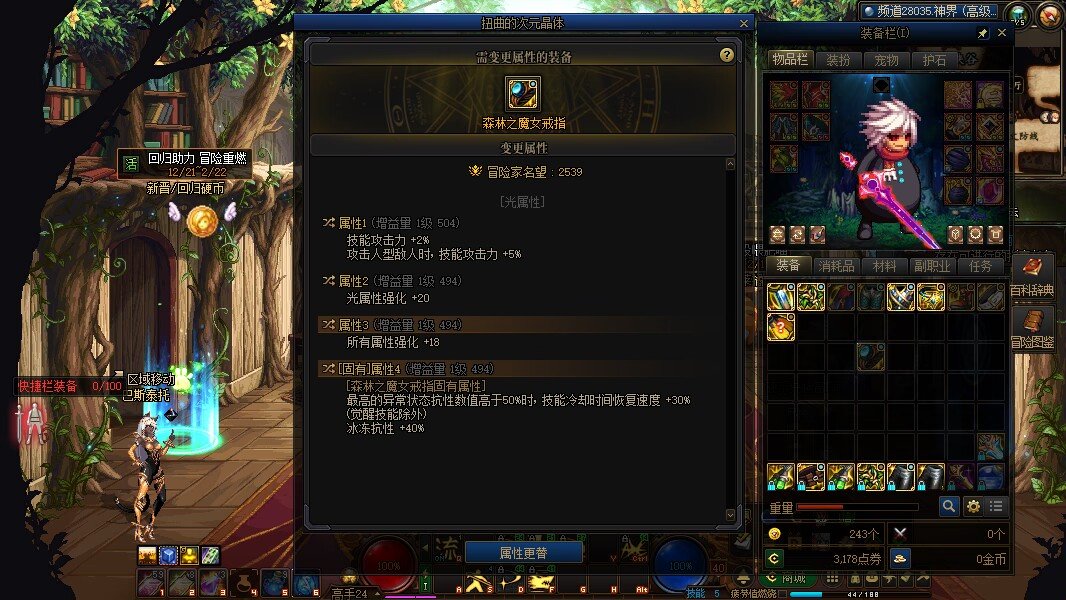Image resolution: width=1066 pixels, height=600 pixels.
Task: Click the 属性更替 button
Action: 523,552
